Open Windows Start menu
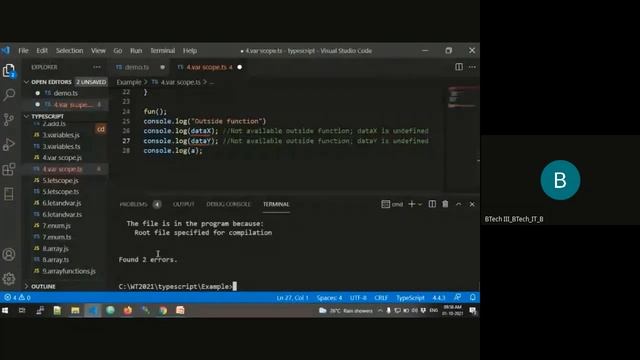The width and height of the screenshot is (640, 360). [5, 311]
